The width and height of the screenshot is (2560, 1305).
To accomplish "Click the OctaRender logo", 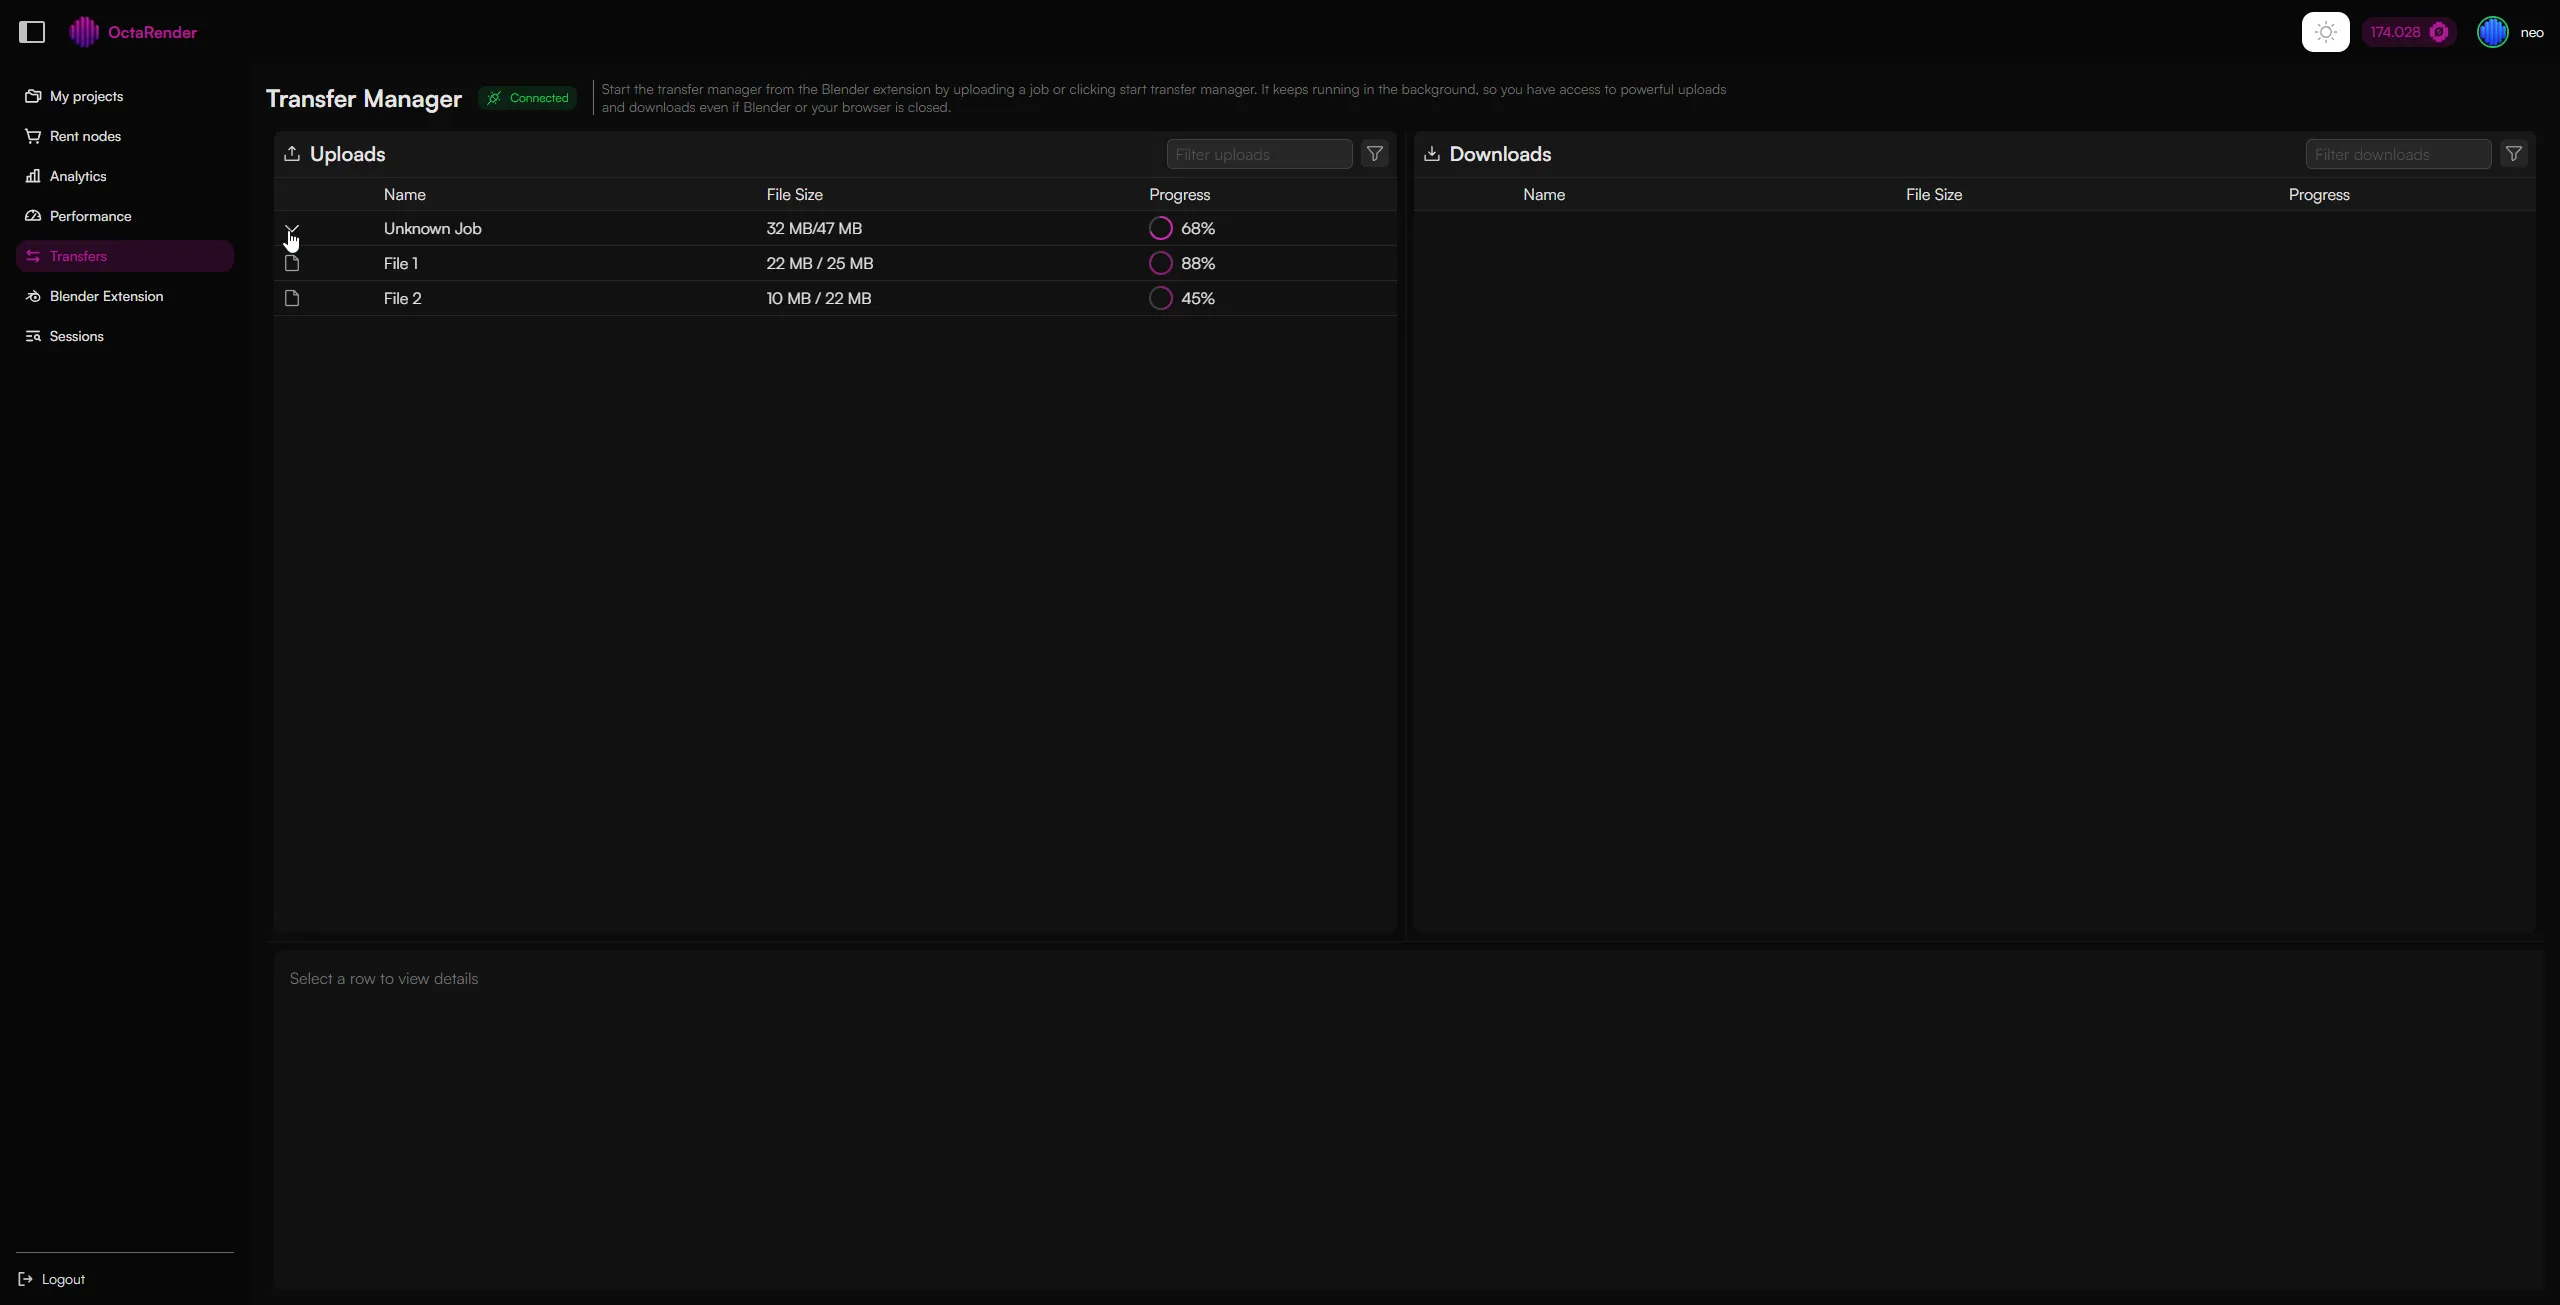I will pyautogui.click(x=133, y=32).
